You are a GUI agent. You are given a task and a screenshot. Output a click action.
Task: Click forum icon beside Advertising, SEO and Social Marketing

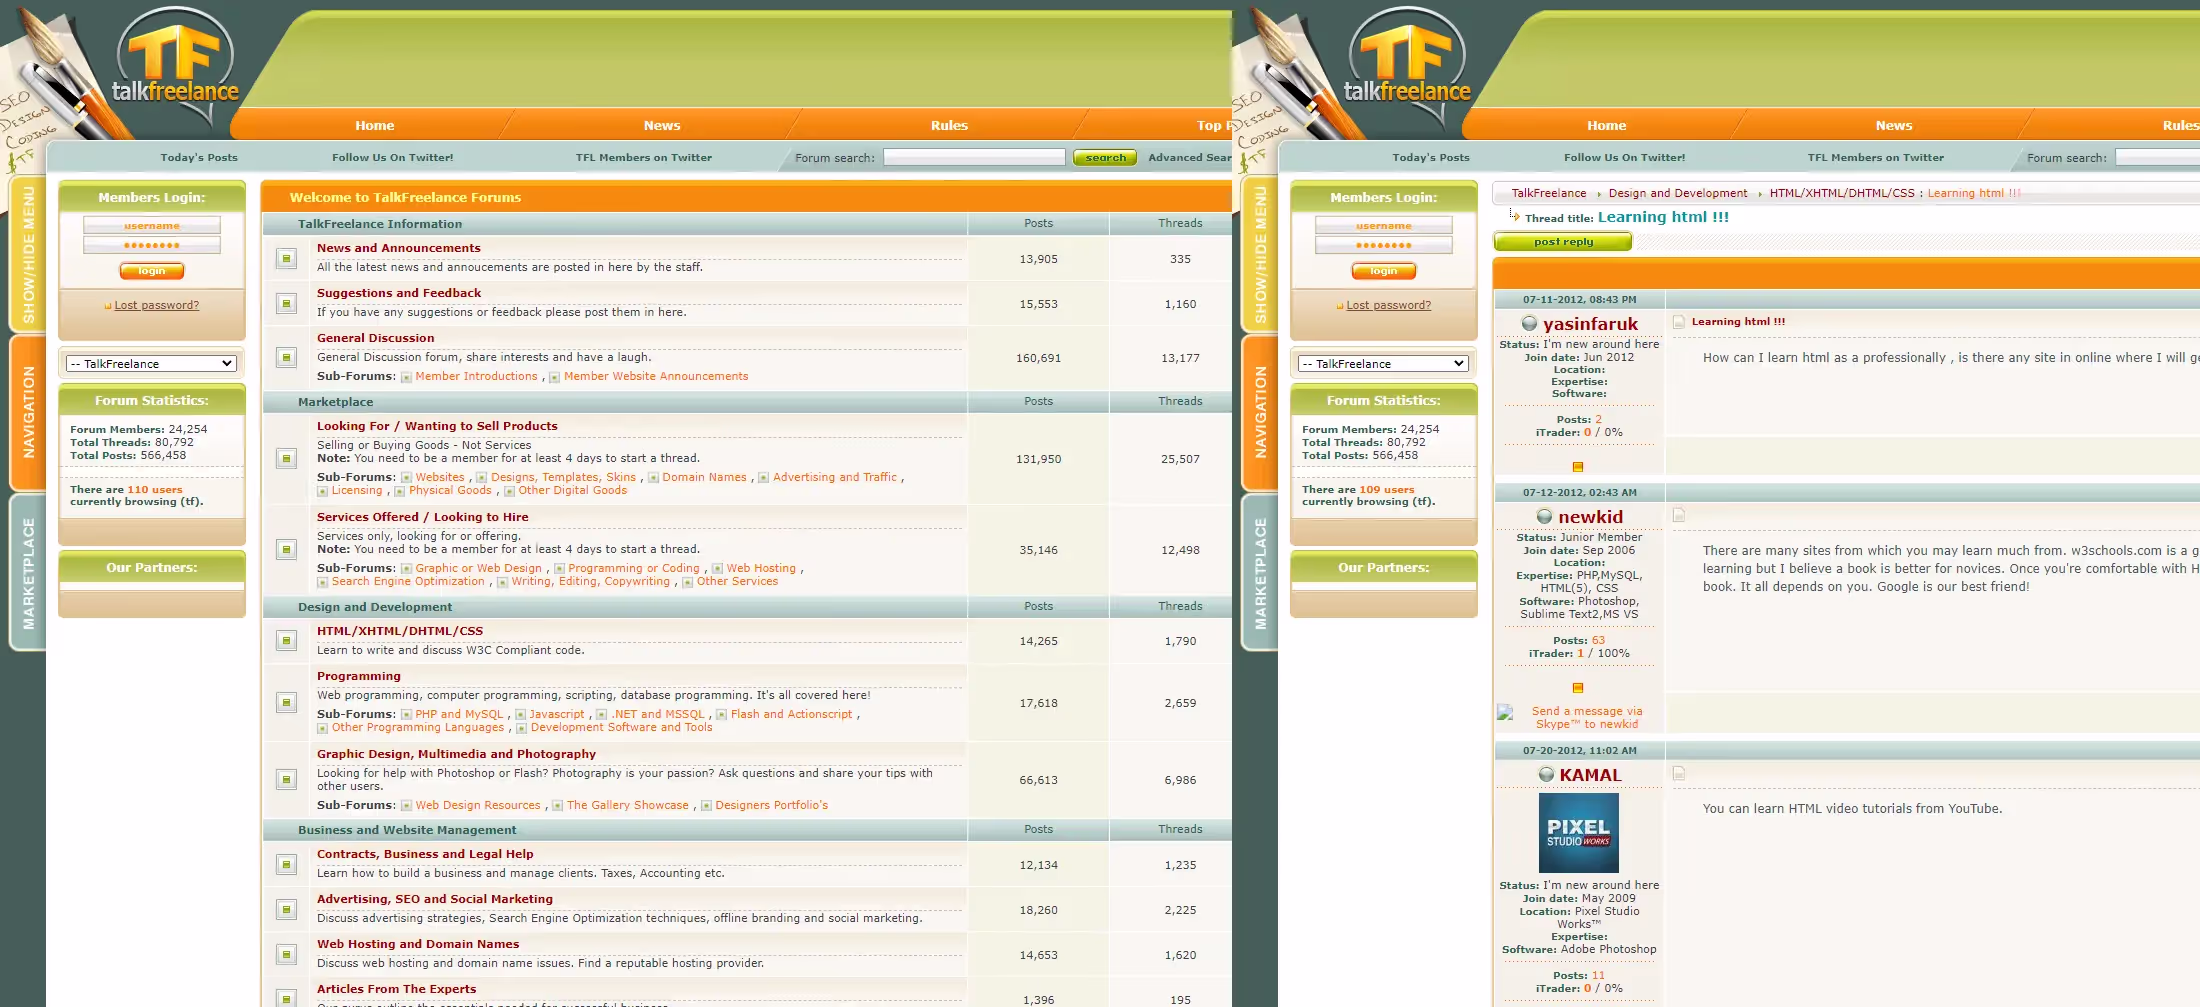click(x=286, y=909)
